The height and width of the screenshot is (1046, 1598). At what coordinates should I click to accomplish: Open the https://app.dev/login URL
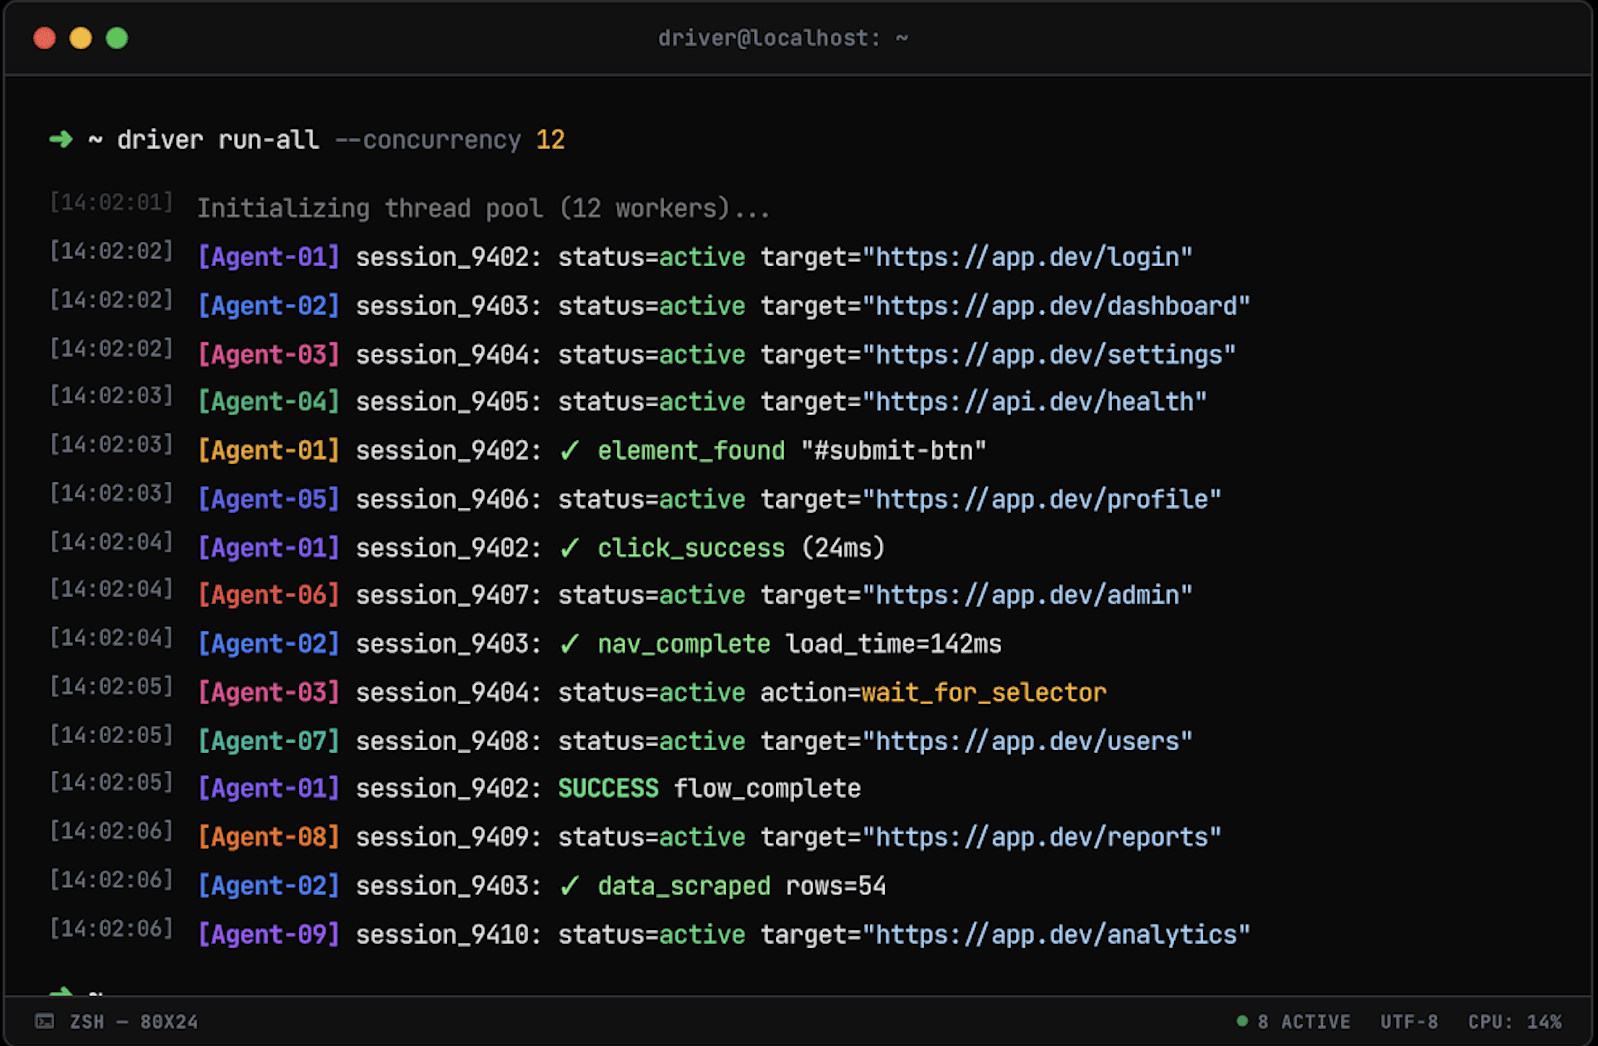(x=1027, y=257)
